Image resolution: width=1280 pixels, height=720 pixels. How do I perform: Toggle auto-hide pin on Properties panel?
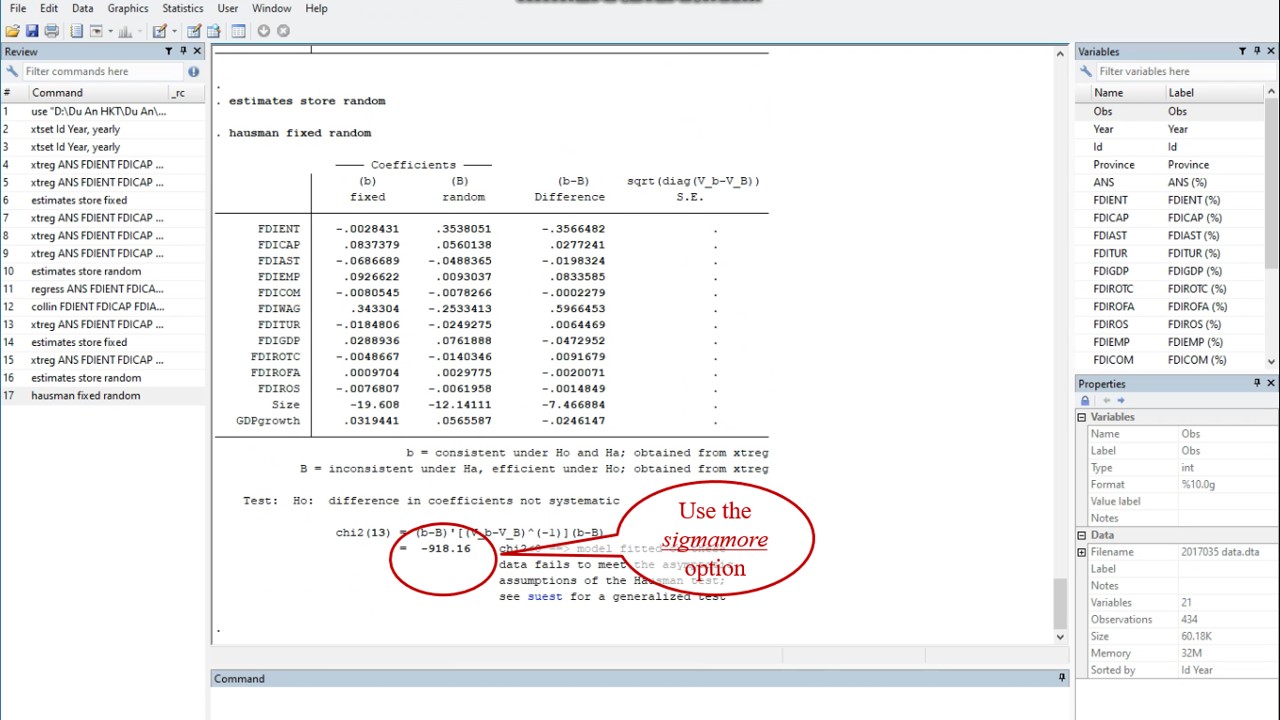pos(1257,383)
